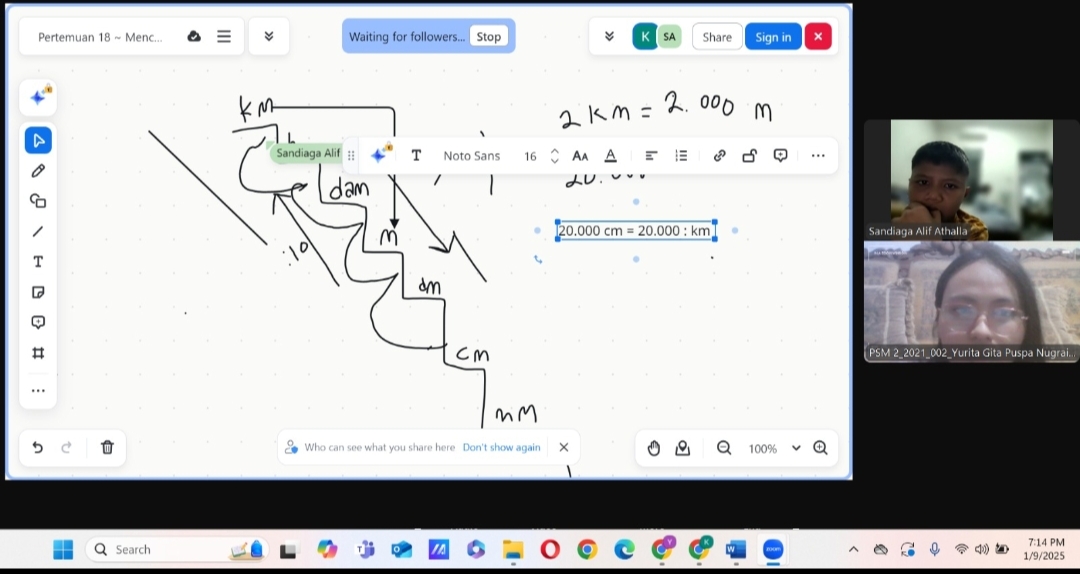Open the text alignment options
Viewport: 1080px width, 574px height.
651,156
